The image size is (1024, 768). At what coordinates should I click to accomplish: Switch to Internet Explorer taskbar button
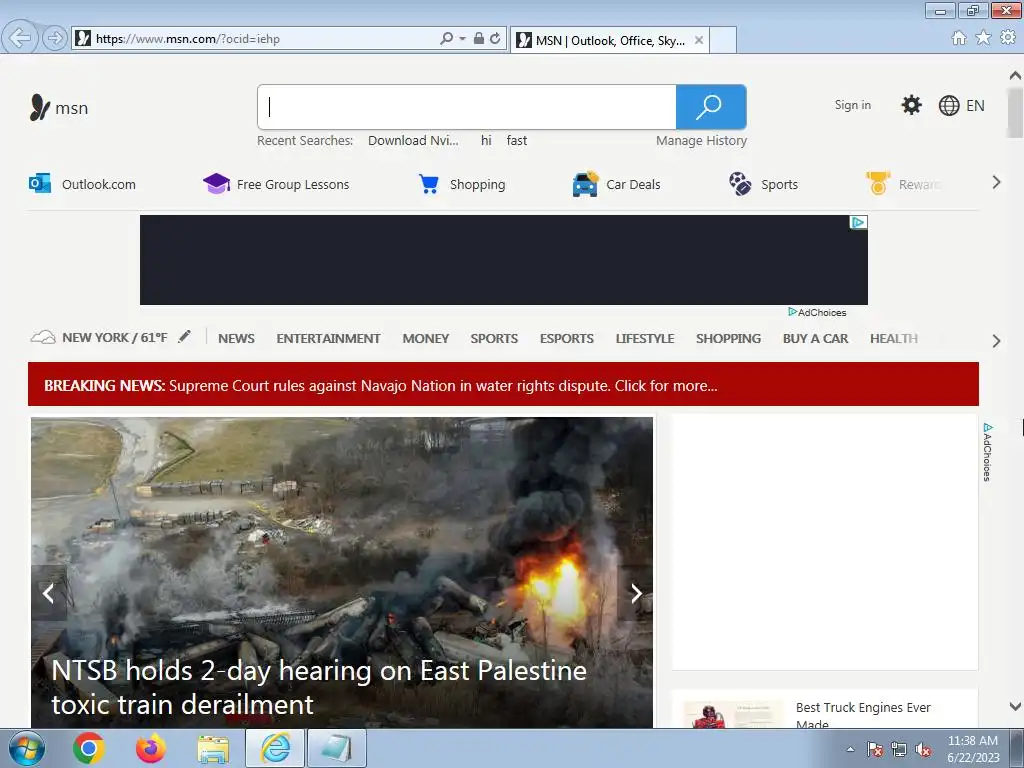(x=275, y=748)
